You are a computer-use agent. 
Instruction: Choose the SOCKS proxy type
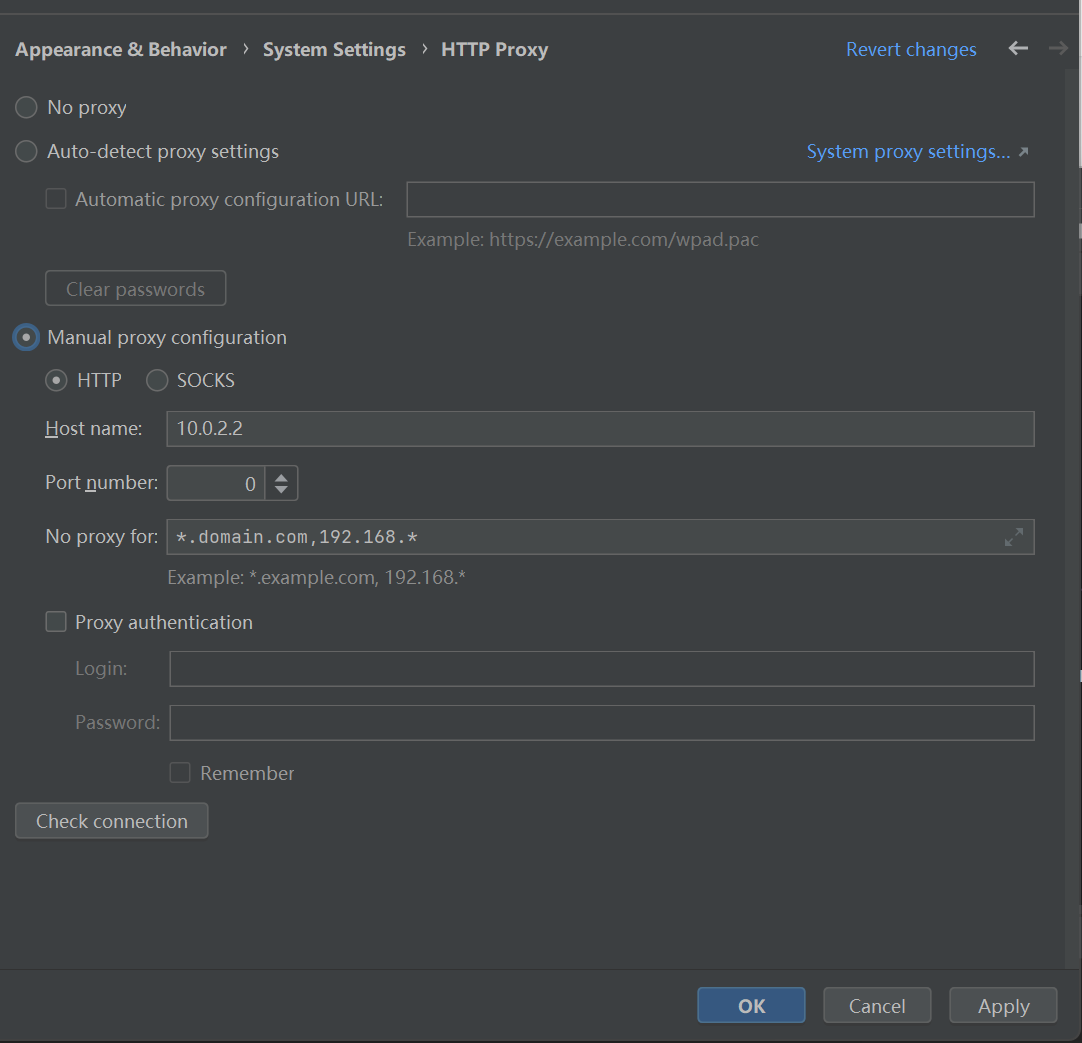click(157, 381)
